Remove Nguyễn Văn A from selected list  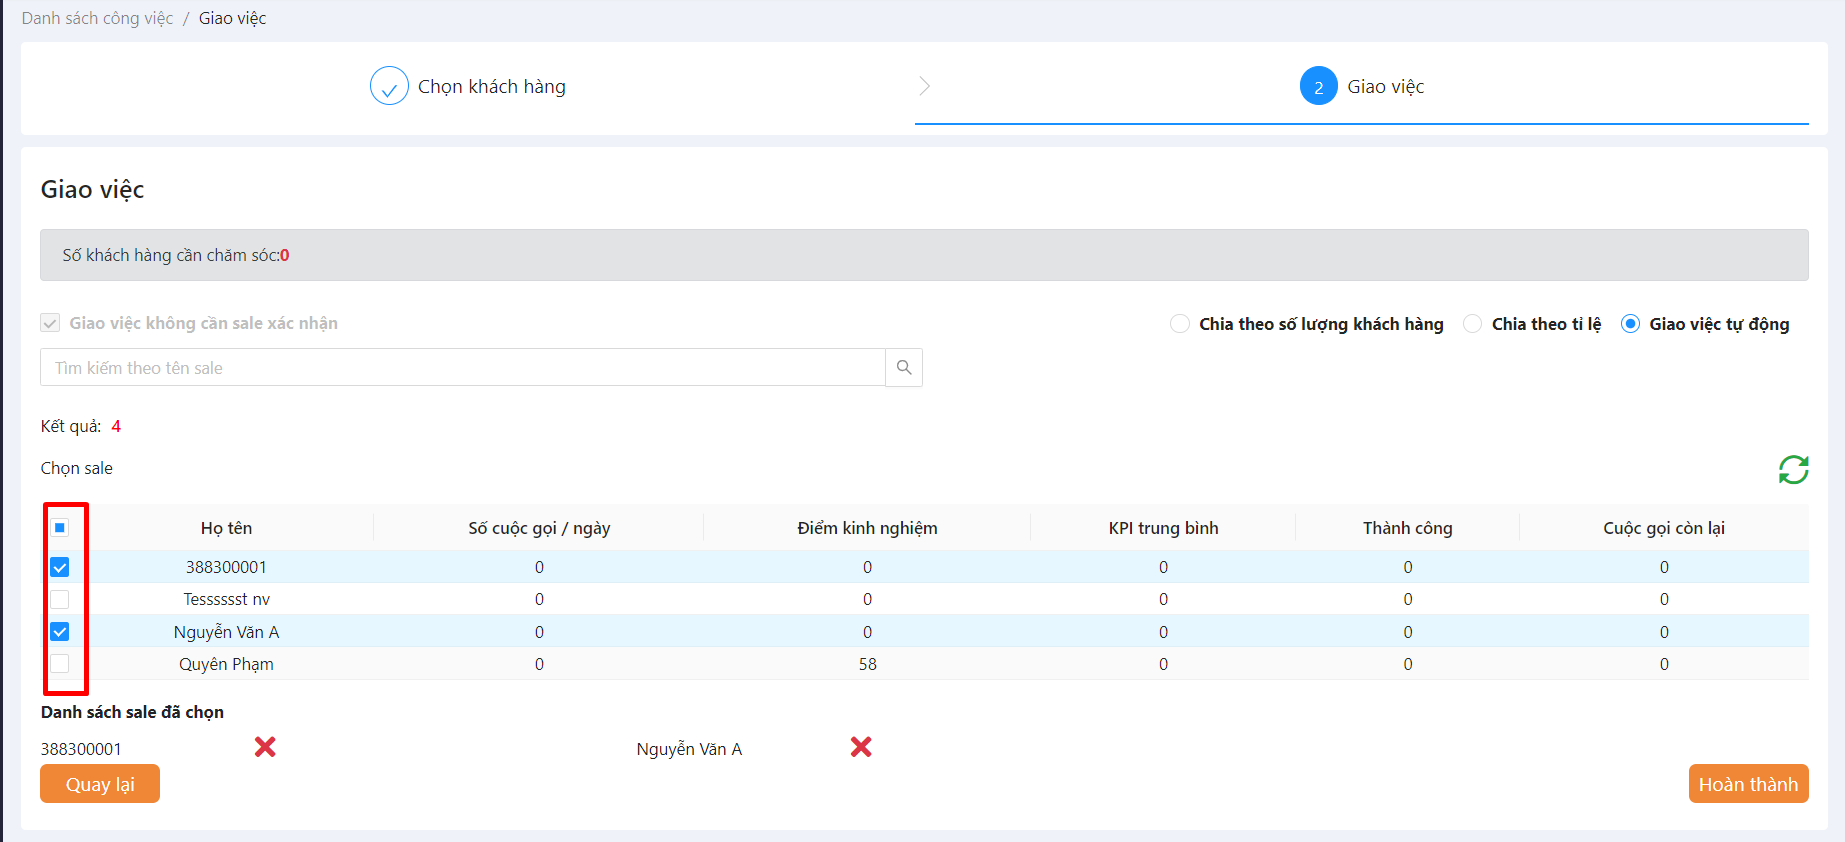click(x=861, y=747)
